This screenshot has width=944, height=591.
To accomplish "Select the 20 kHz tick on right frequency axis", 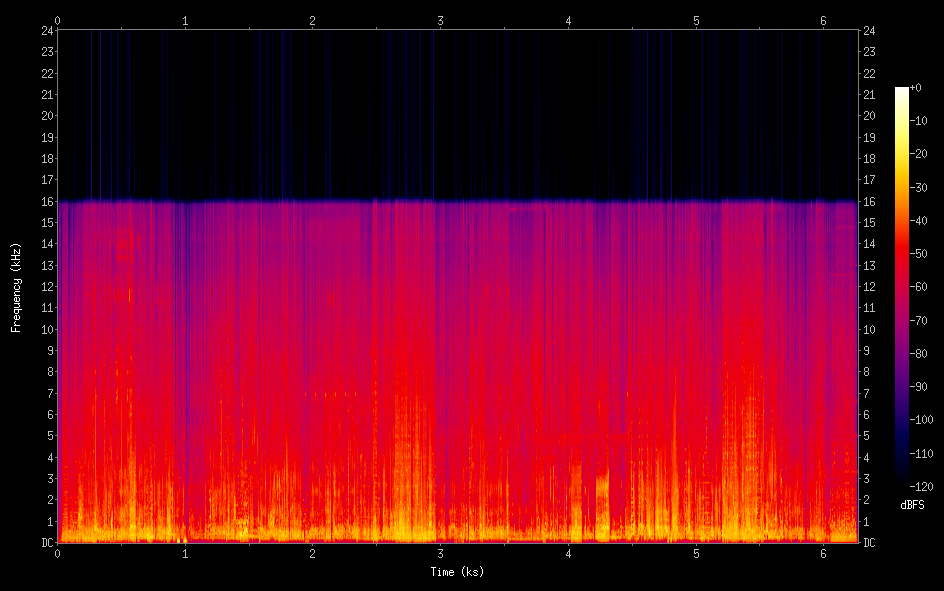I will pos(870,116).
